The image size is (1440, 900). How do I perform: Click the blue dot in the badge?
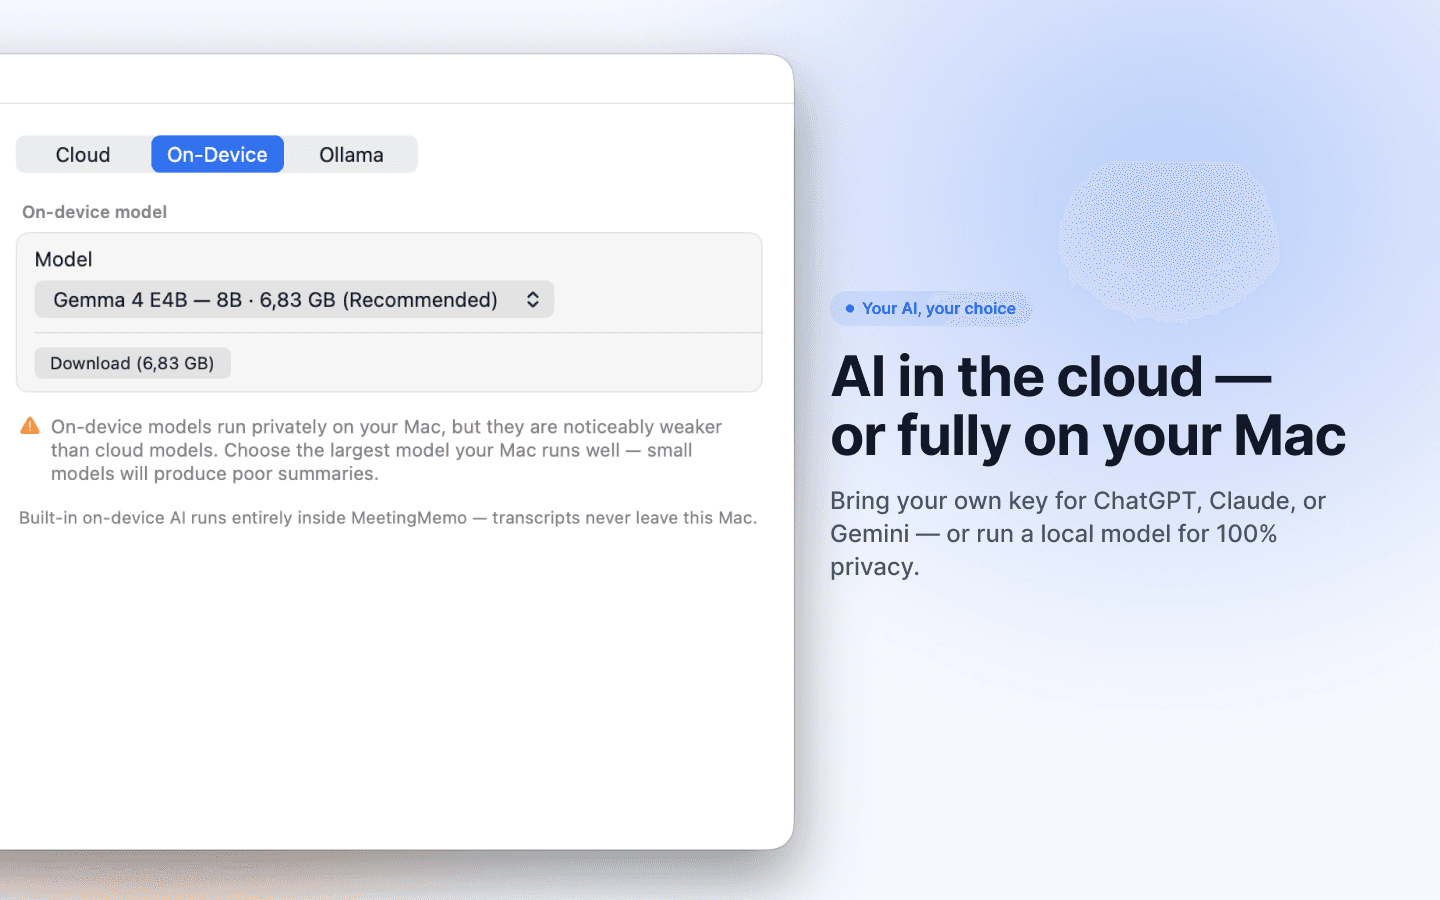pos(849,308)
